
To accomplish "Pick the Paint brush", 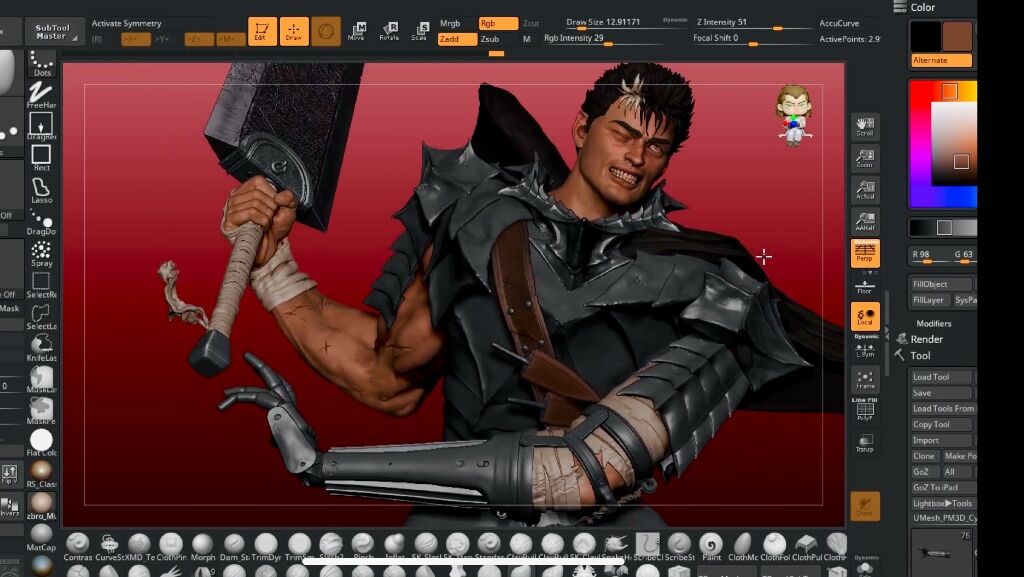I will (x=711, y=547).
